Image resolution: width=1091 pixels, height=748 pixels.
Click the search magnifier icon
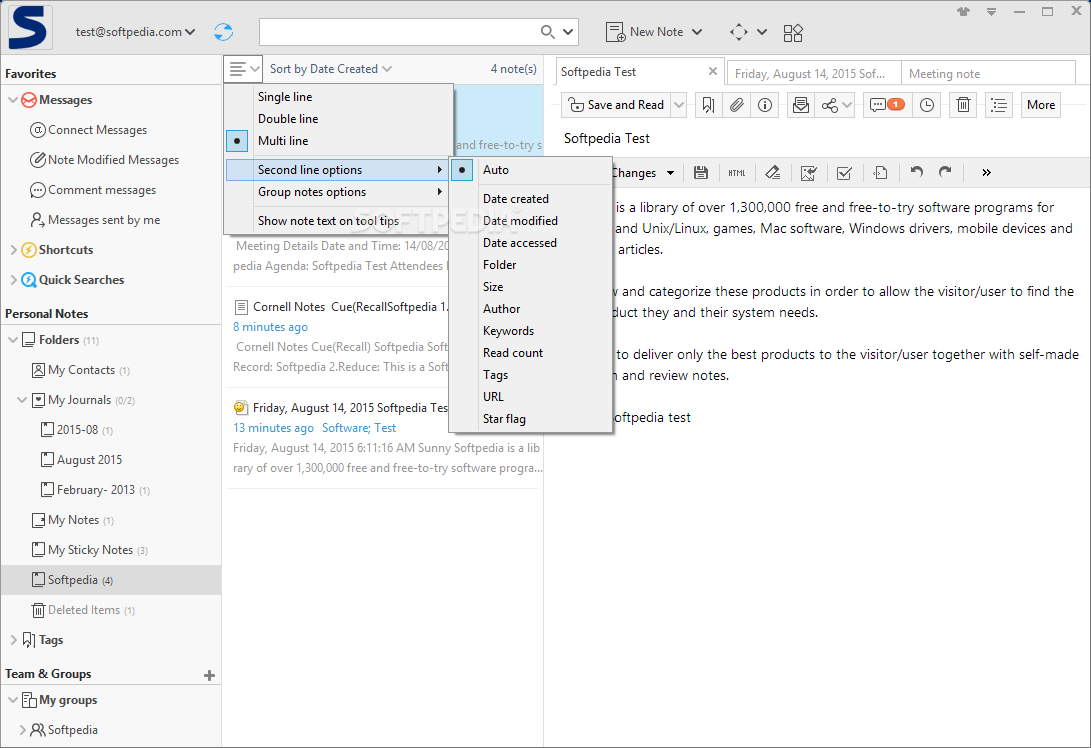click(x=548, y=32)
